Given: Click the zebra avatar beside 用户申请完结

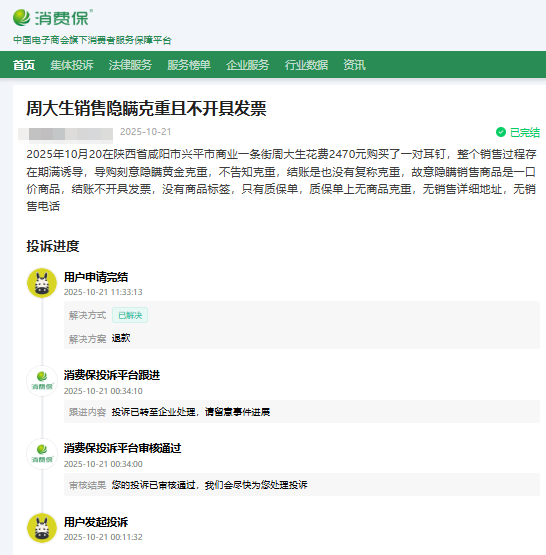Looking at the screenshot, I should pyautogui.click(x=42, y=283).
